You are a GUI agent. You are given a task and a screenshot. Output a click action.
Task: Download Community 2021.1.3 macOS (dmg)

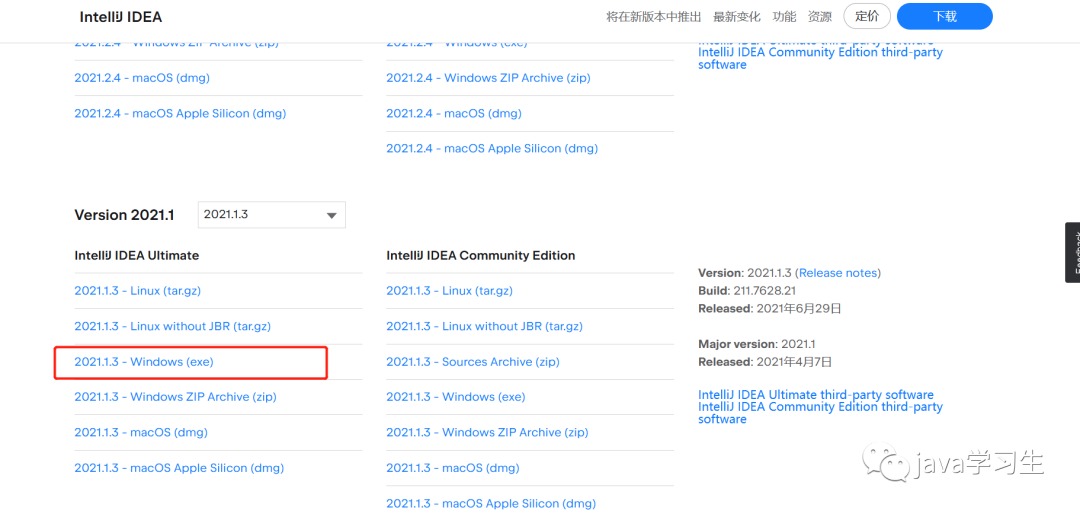[453, 468]
